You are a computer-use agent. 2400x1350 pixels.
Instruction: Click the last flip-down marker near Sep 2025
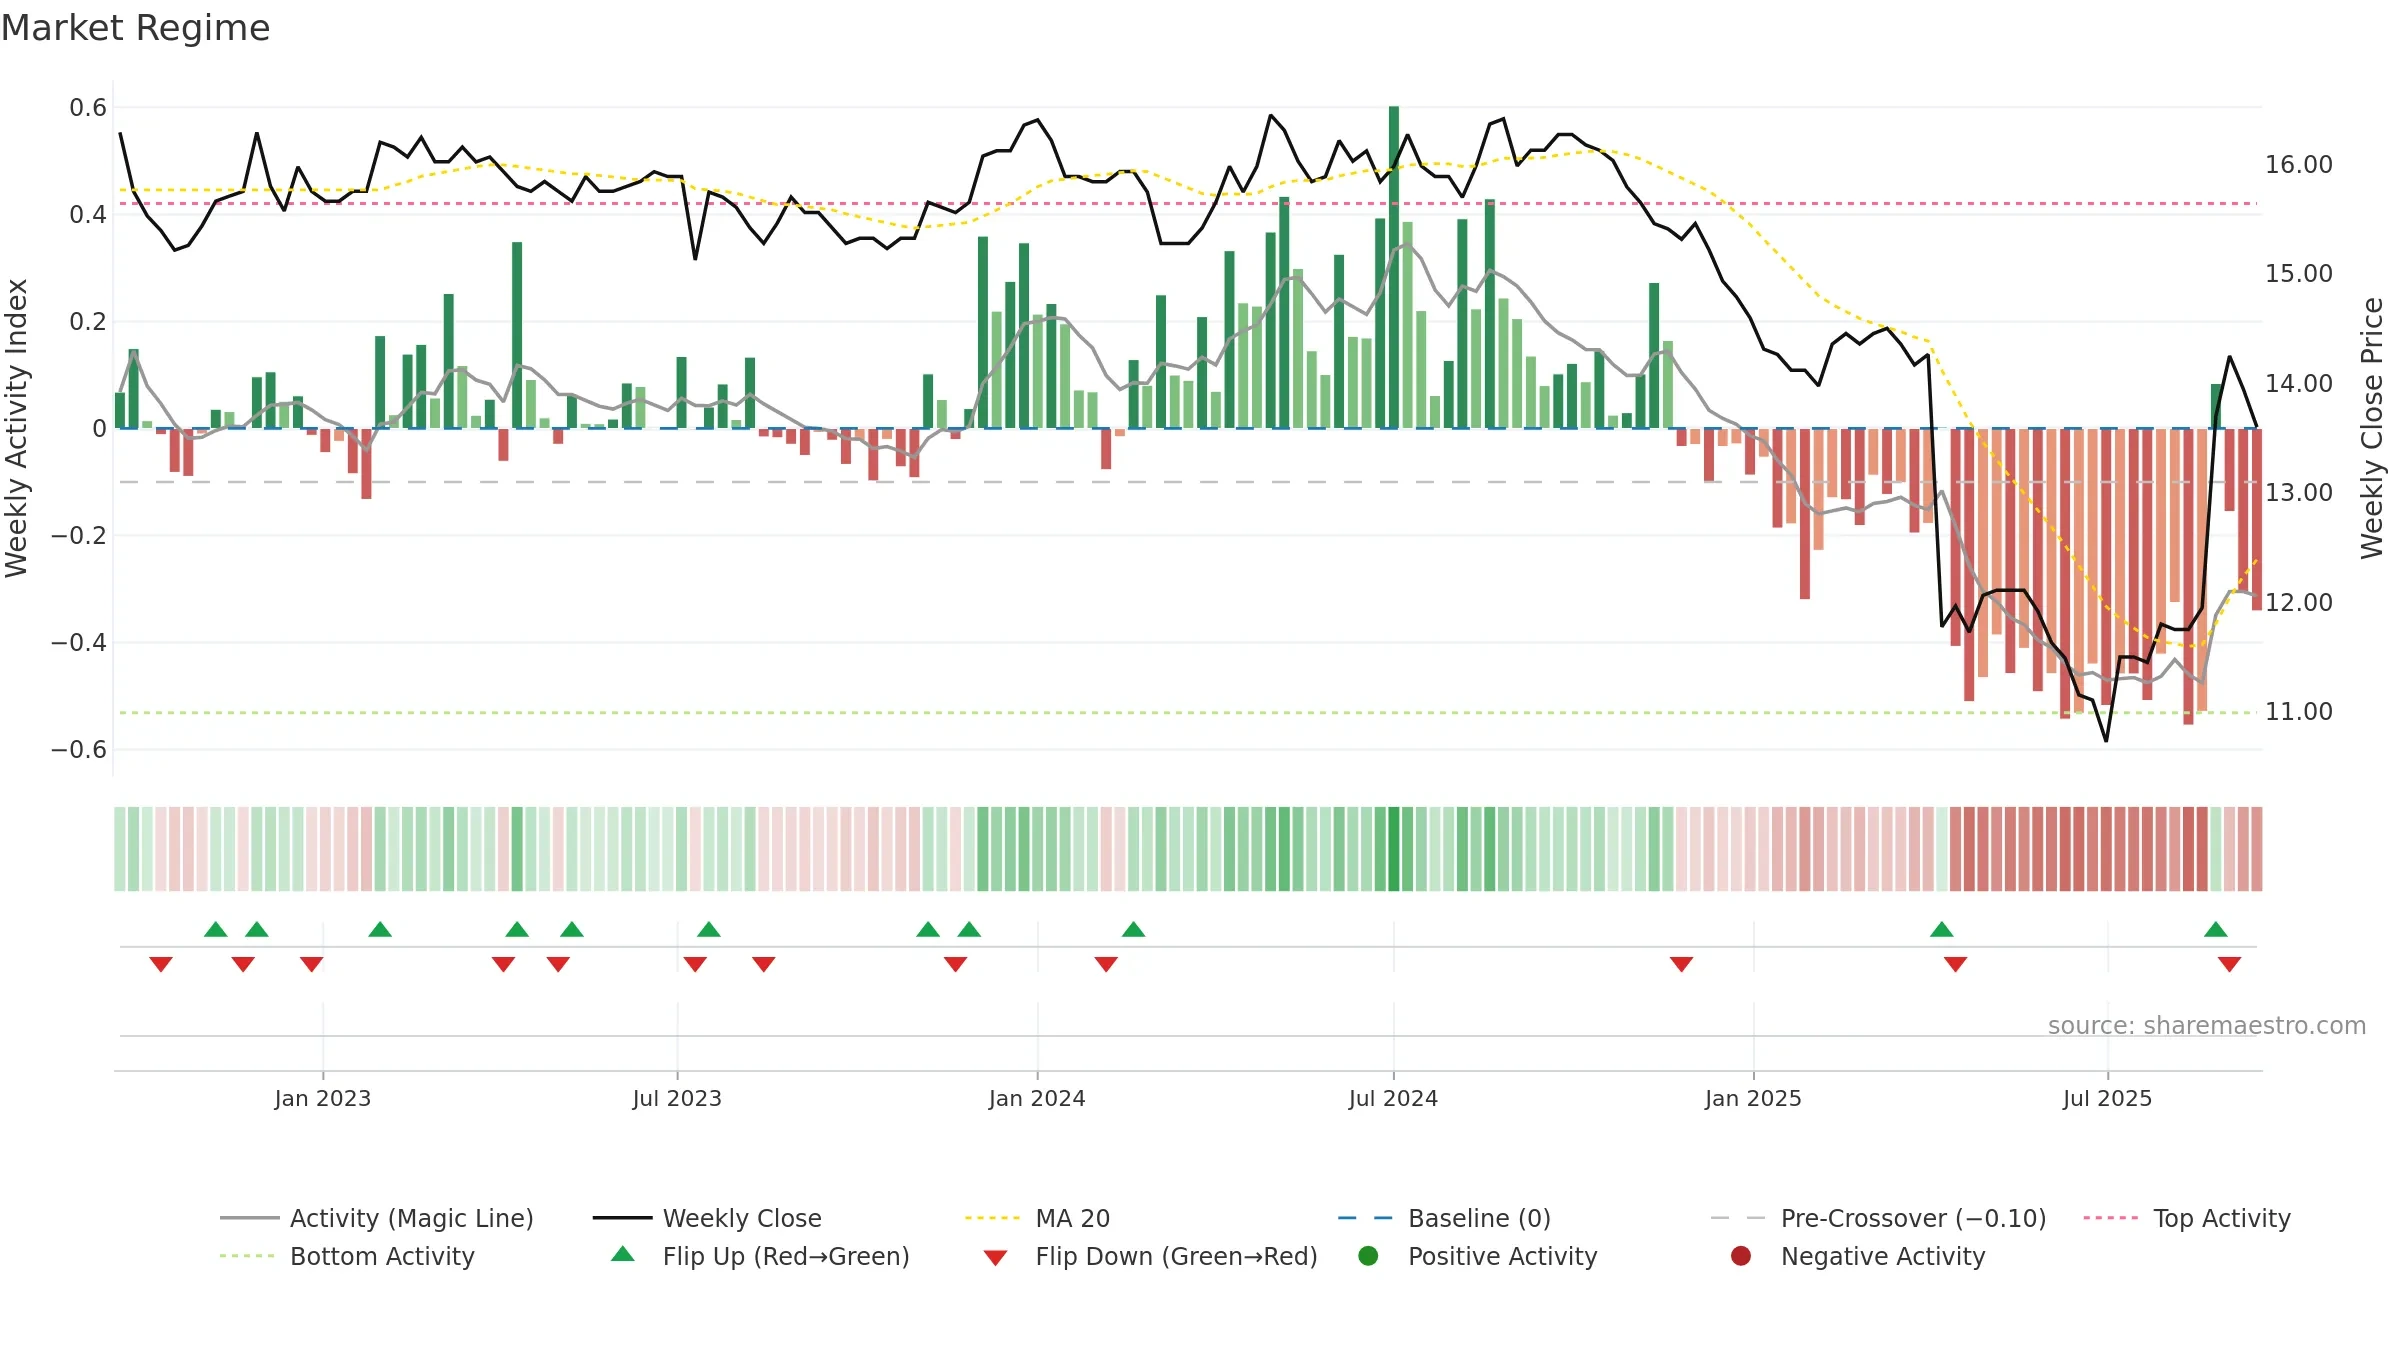coord(2229,964)
